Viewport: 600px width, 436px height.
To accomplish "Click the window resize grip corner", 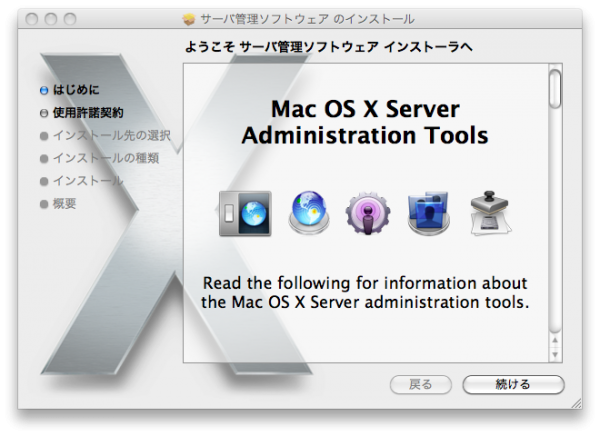I will (x=576, y=403).
